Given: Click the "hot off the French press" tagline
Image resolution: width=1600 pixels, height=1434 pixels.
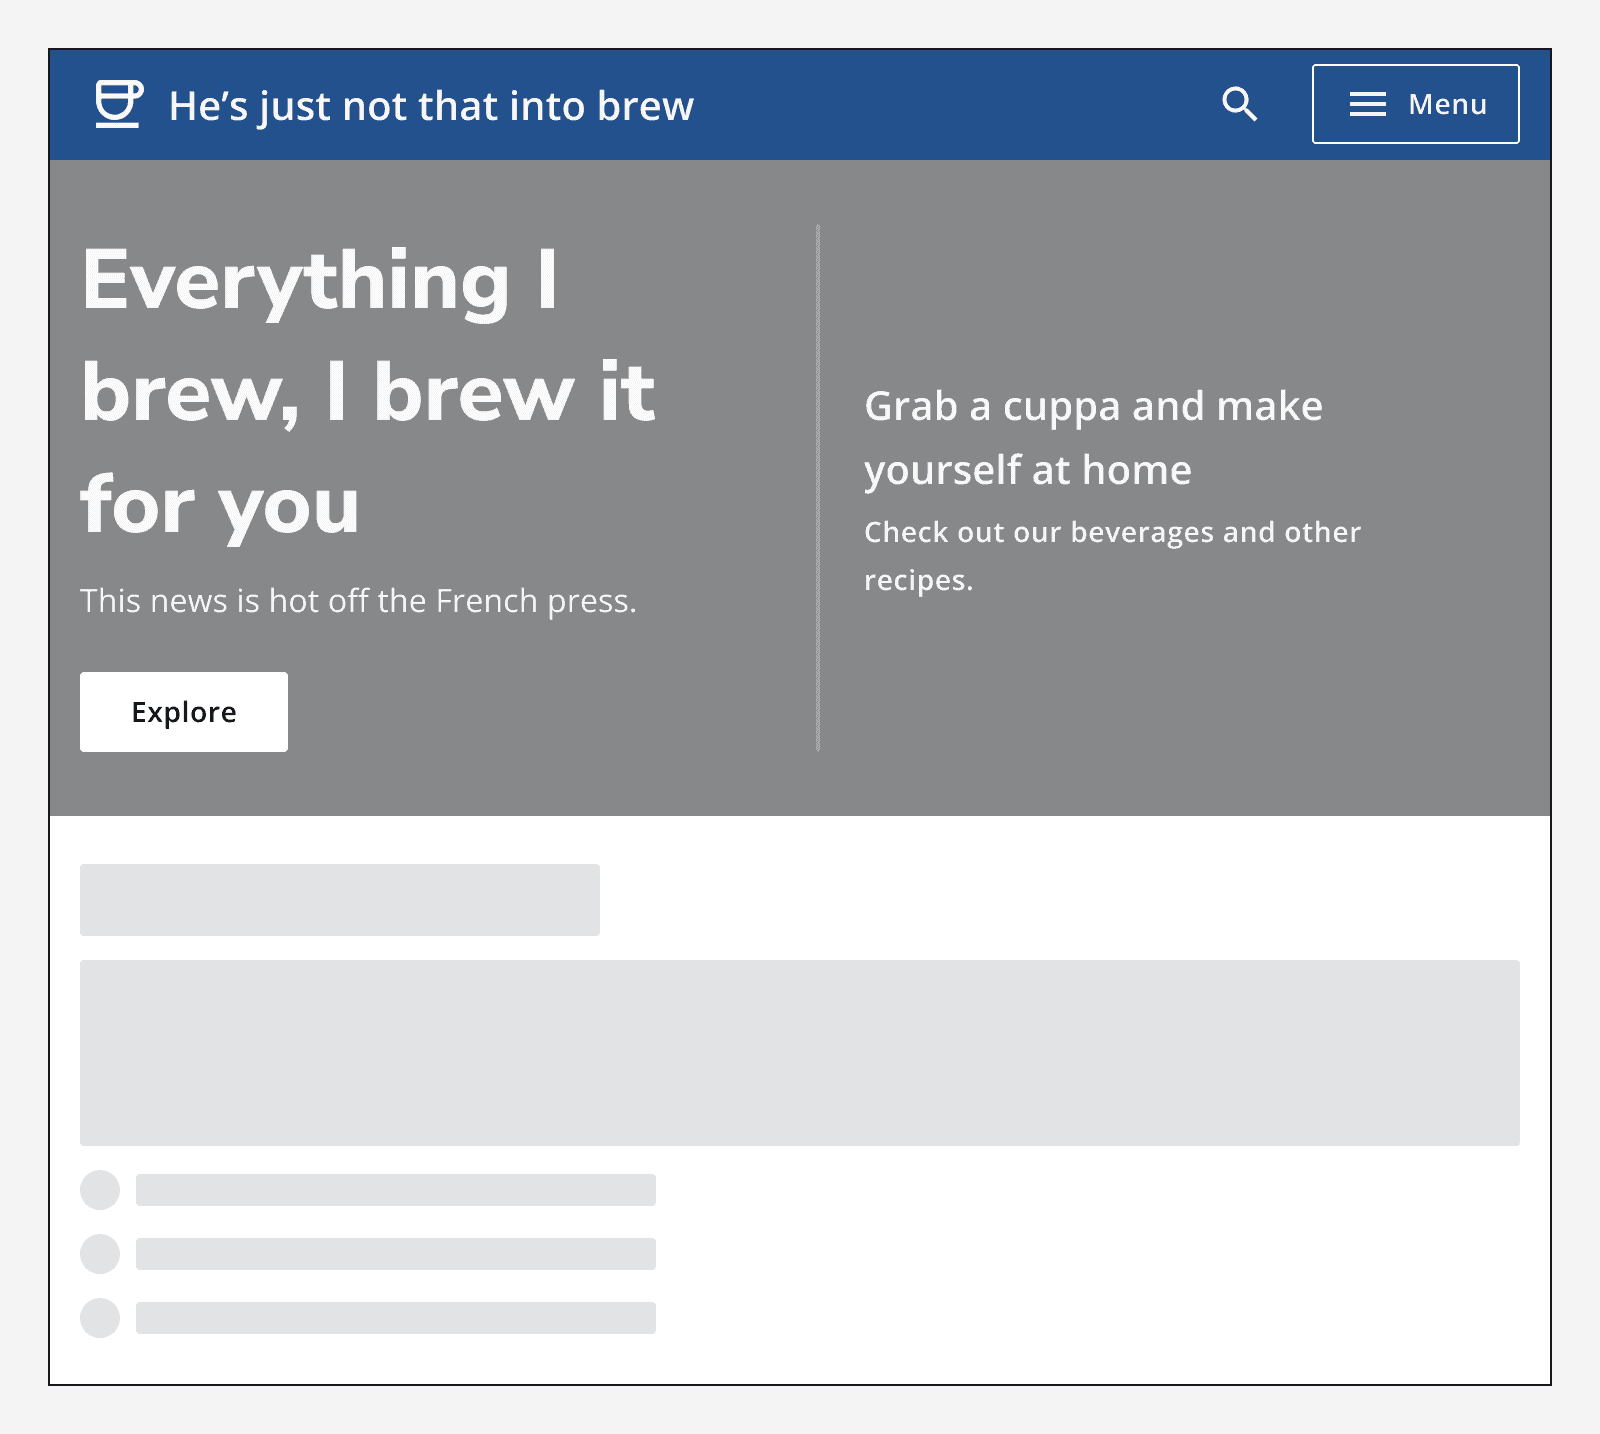Looking at the screenshot, I should (358, 601).
